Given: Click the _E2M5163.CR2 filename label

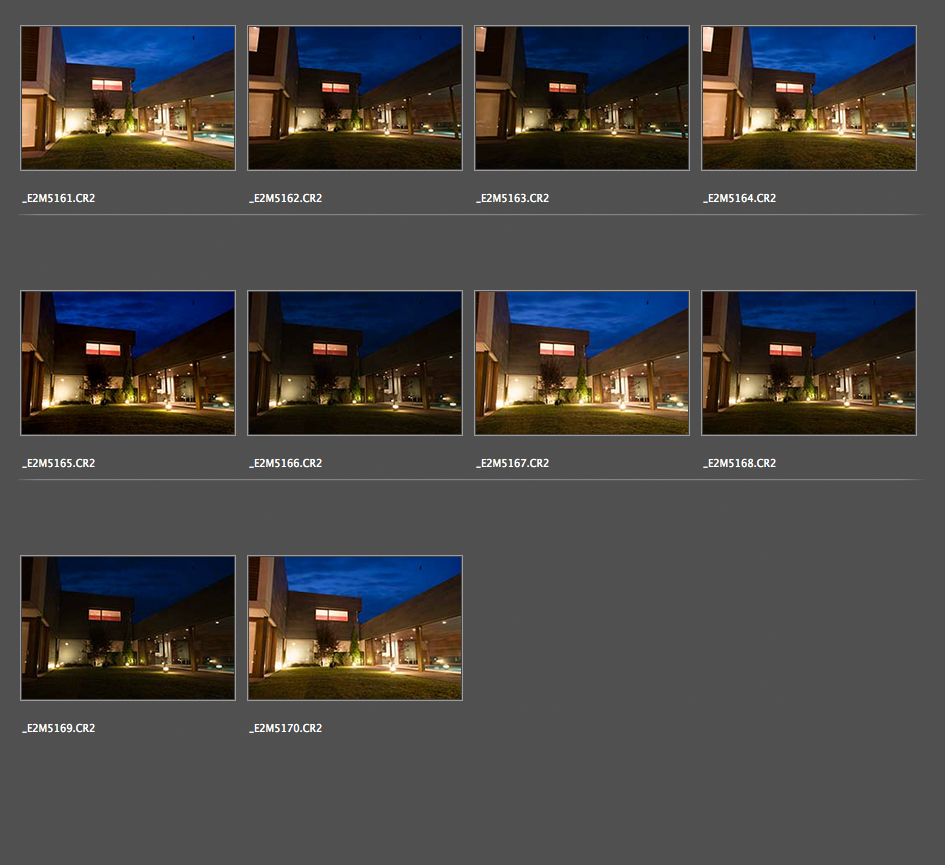Looking at the screenshot, I should coord(513,199).
